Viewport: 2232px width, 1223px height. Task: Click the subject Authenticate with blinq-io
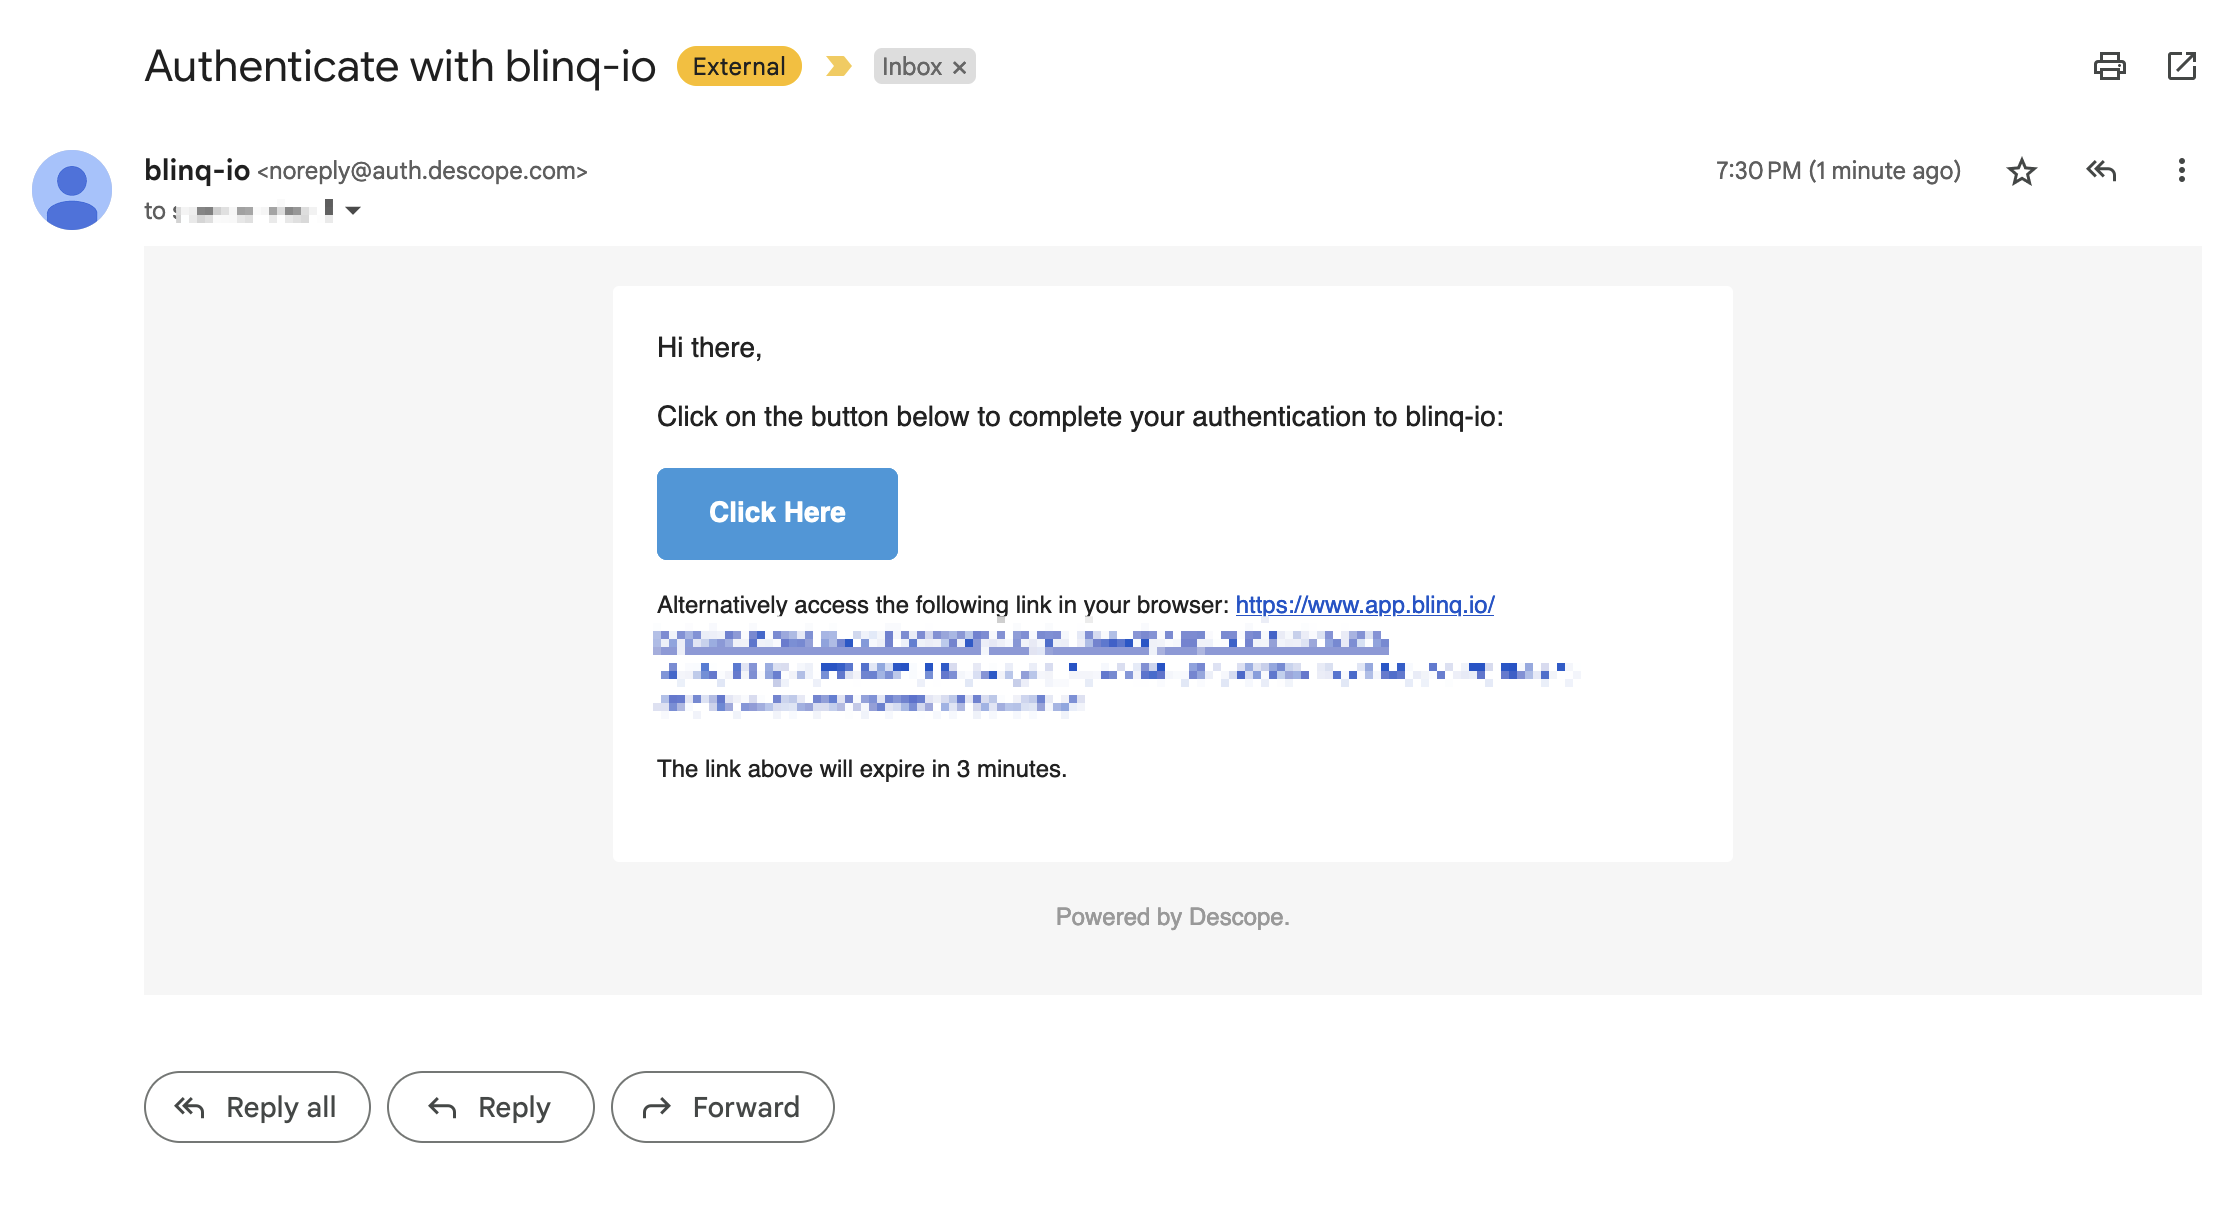(400, 67)
